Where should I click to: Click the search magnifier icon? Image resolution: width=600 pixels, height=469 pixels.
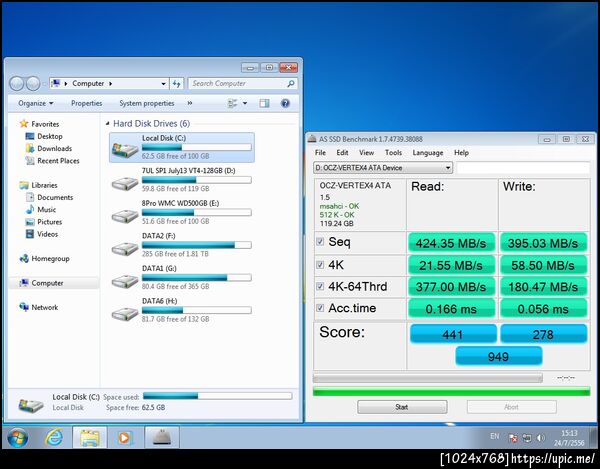point(291,83)
